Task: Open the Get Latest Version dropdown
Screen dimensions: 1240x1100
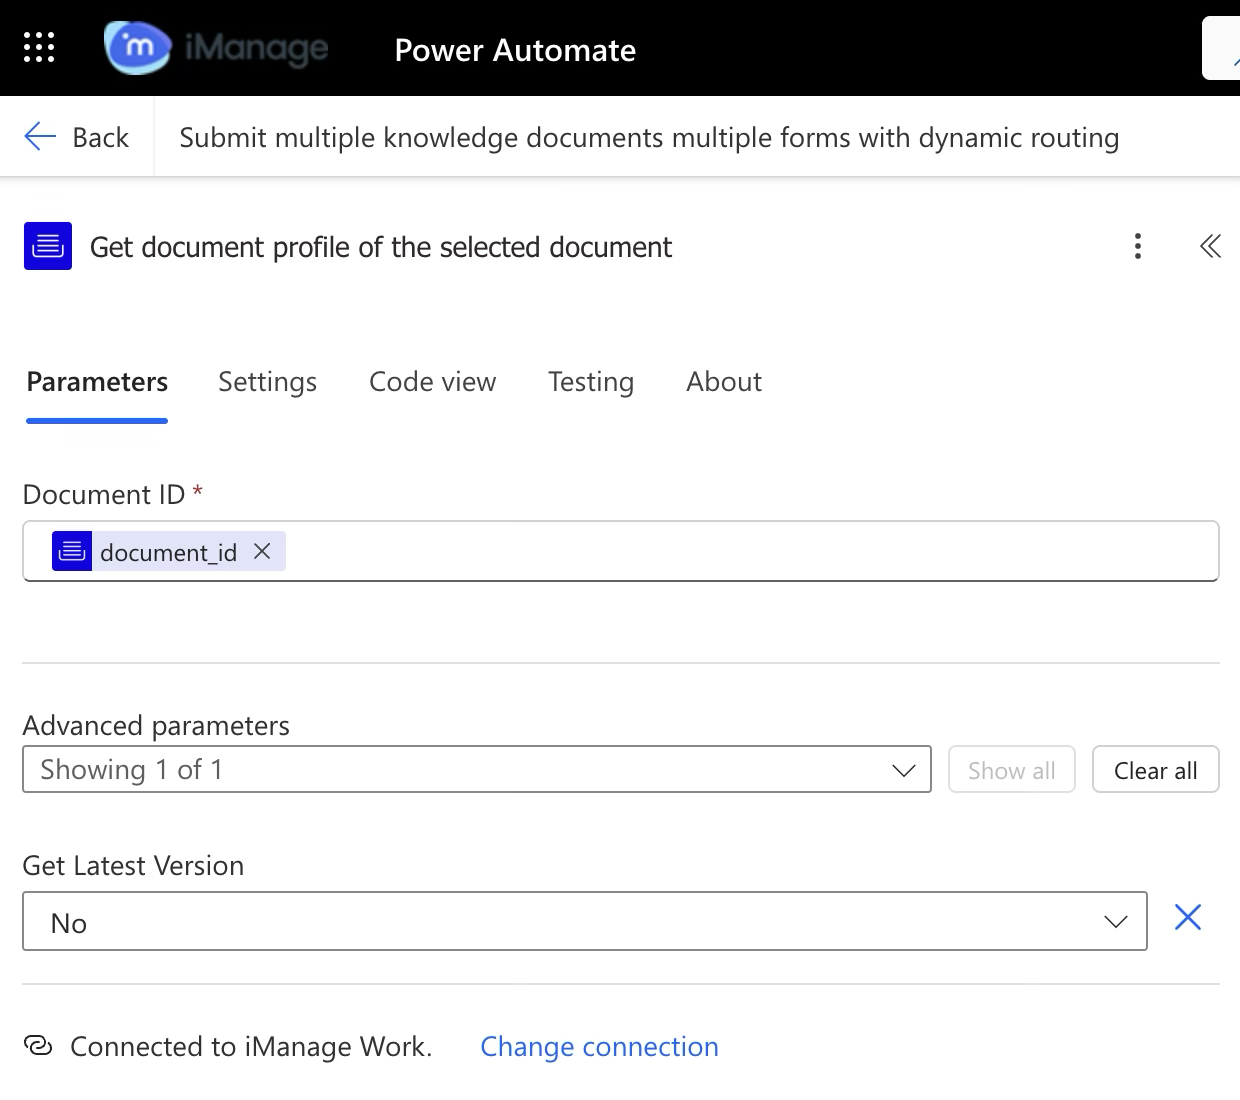Action: [x=585, y=922]
